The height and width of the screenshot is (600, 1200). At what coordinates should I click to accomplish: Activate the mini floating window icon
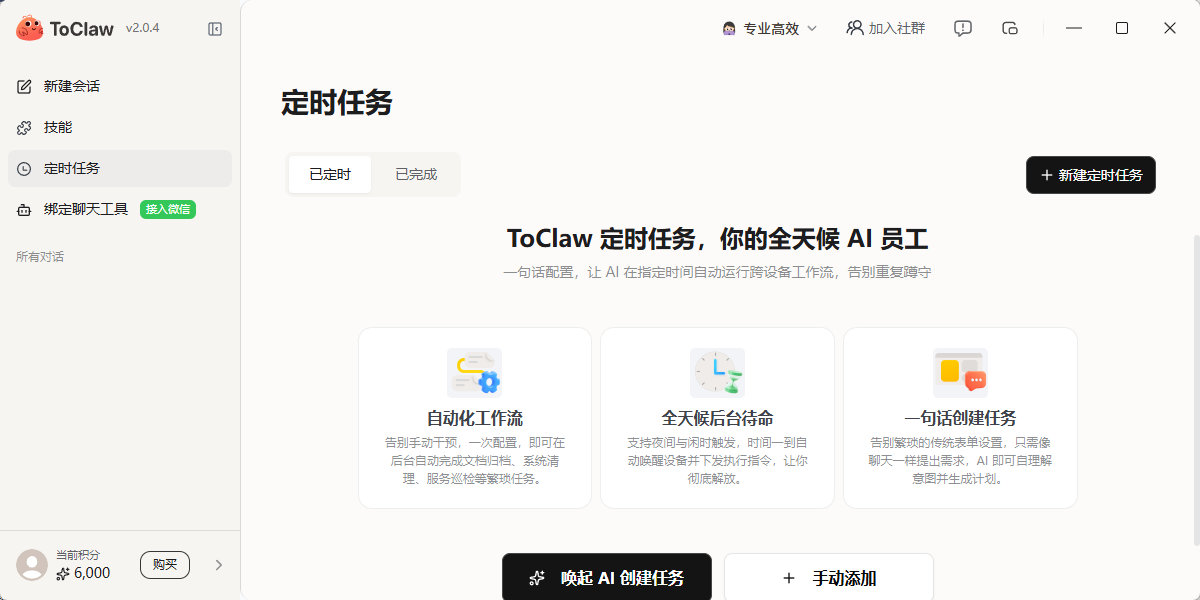1010,28
